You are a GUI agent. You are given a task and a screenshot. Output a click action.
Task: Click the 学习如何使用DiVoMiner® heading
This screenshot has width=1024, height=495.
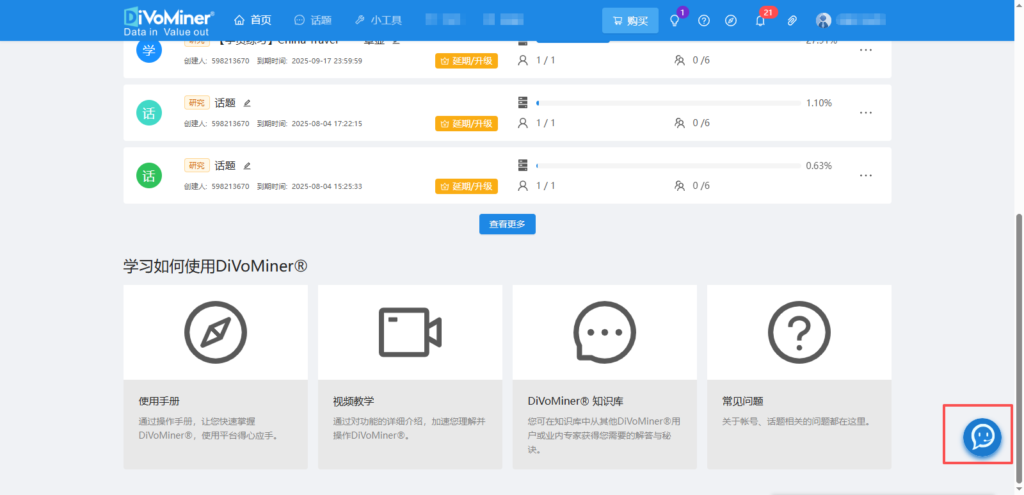(x=216, y=266)
